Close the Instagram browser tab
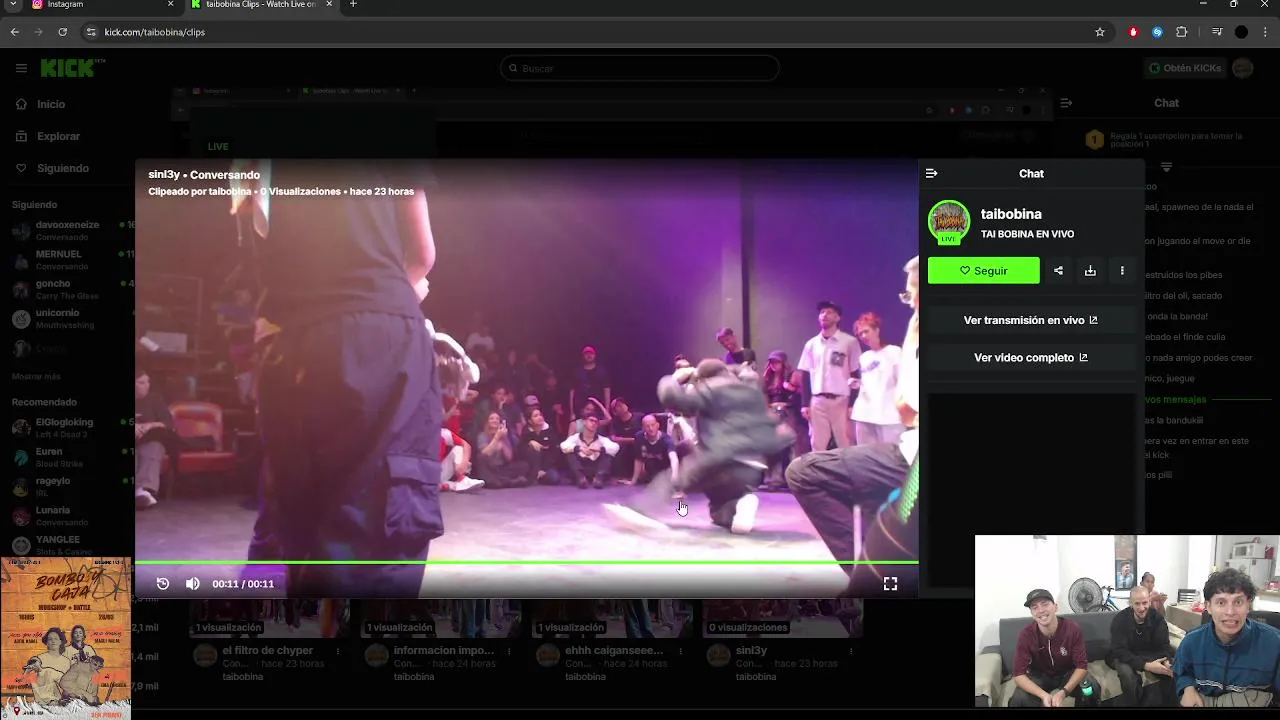Image resolution: width=1280 pixels, height=720 pixels. (x=170, y=5)
